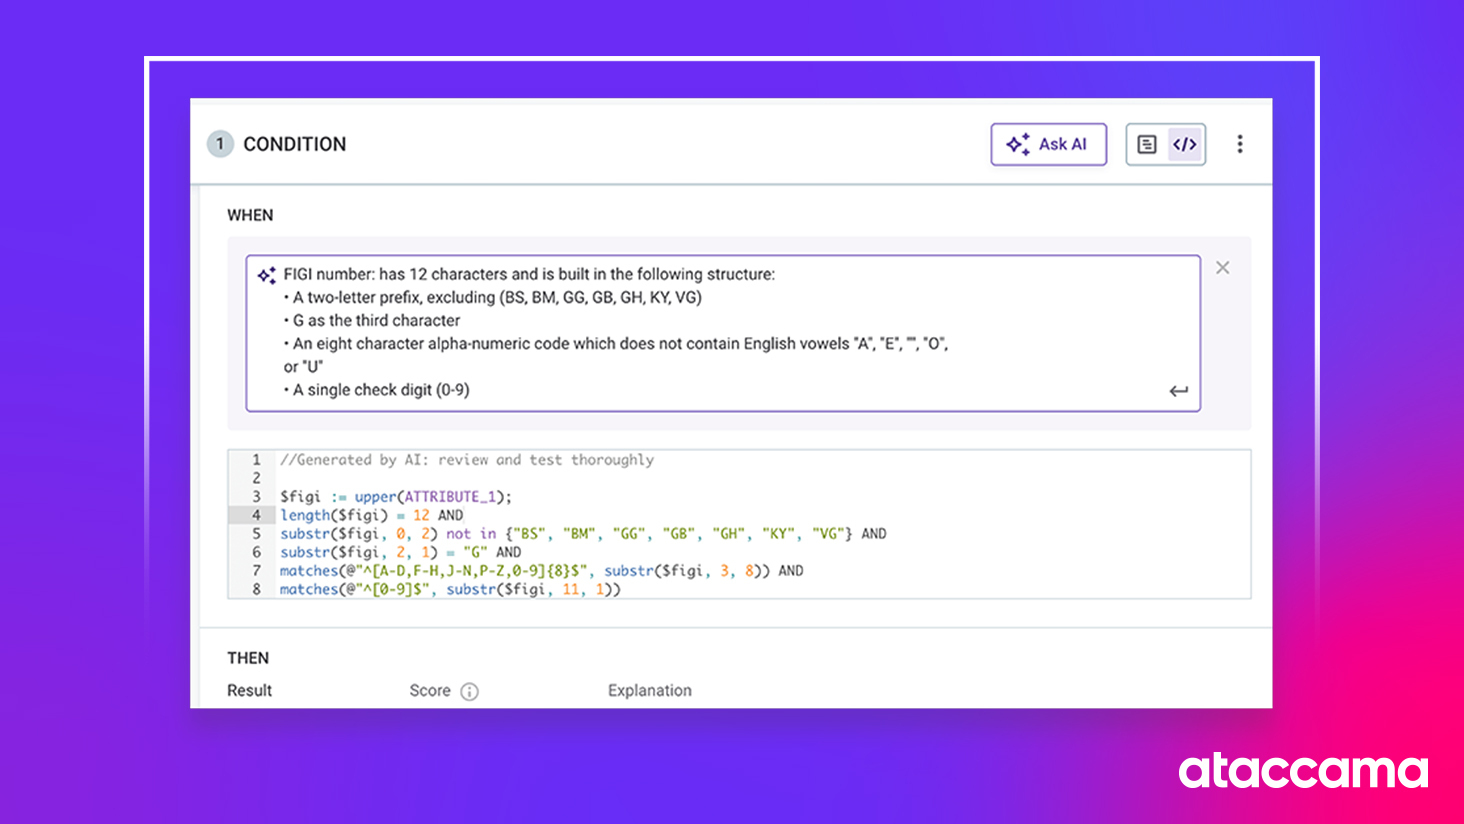The width and height of the screenshot is (1464, 824).
Task: Click the Score column label
Action: point(429,691)
